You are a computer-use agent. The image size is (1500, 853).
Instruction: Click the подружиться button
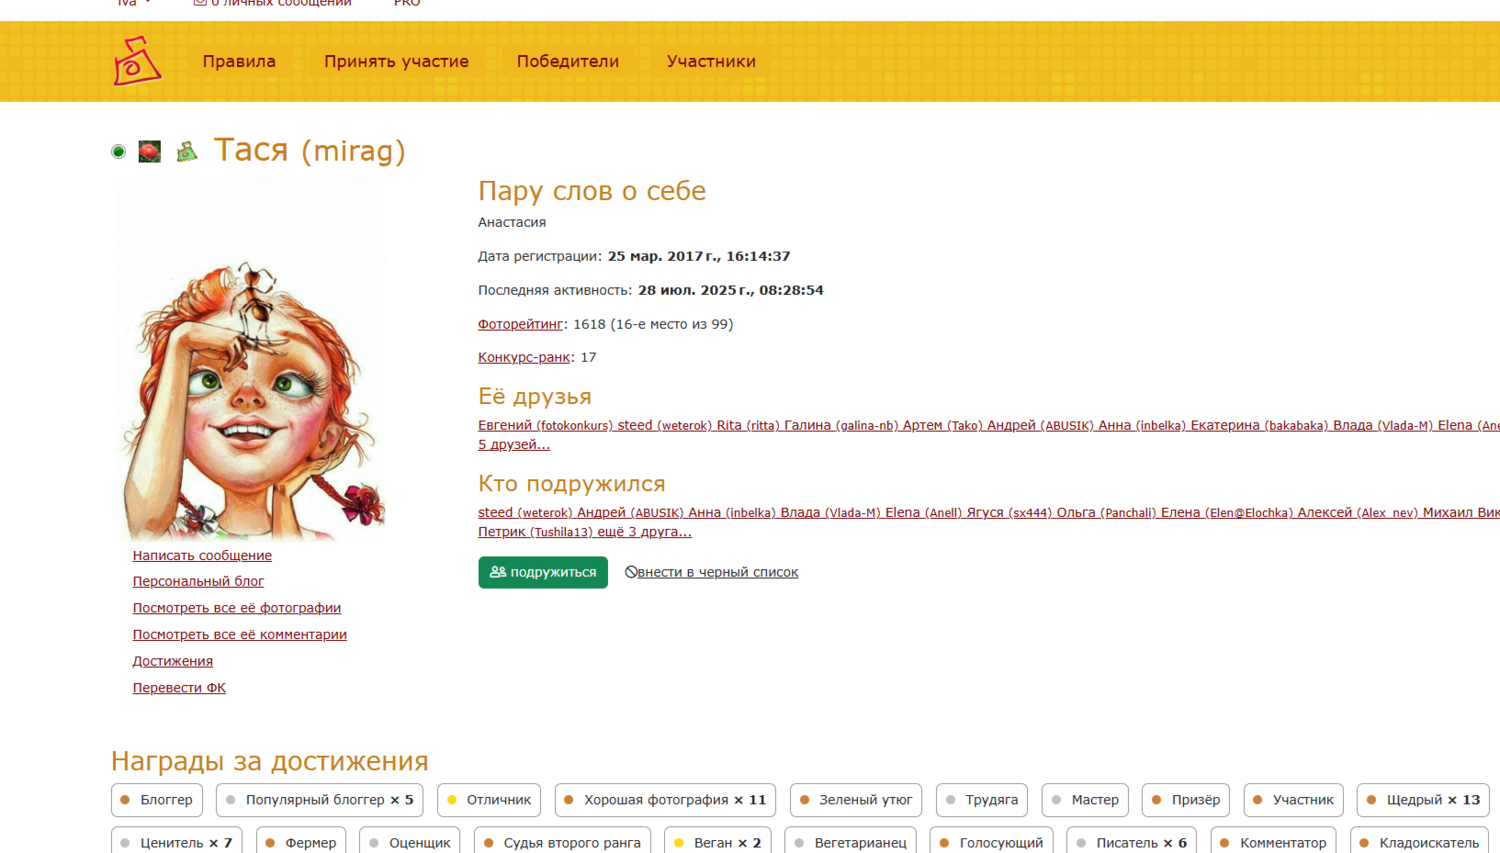[543, 572]
